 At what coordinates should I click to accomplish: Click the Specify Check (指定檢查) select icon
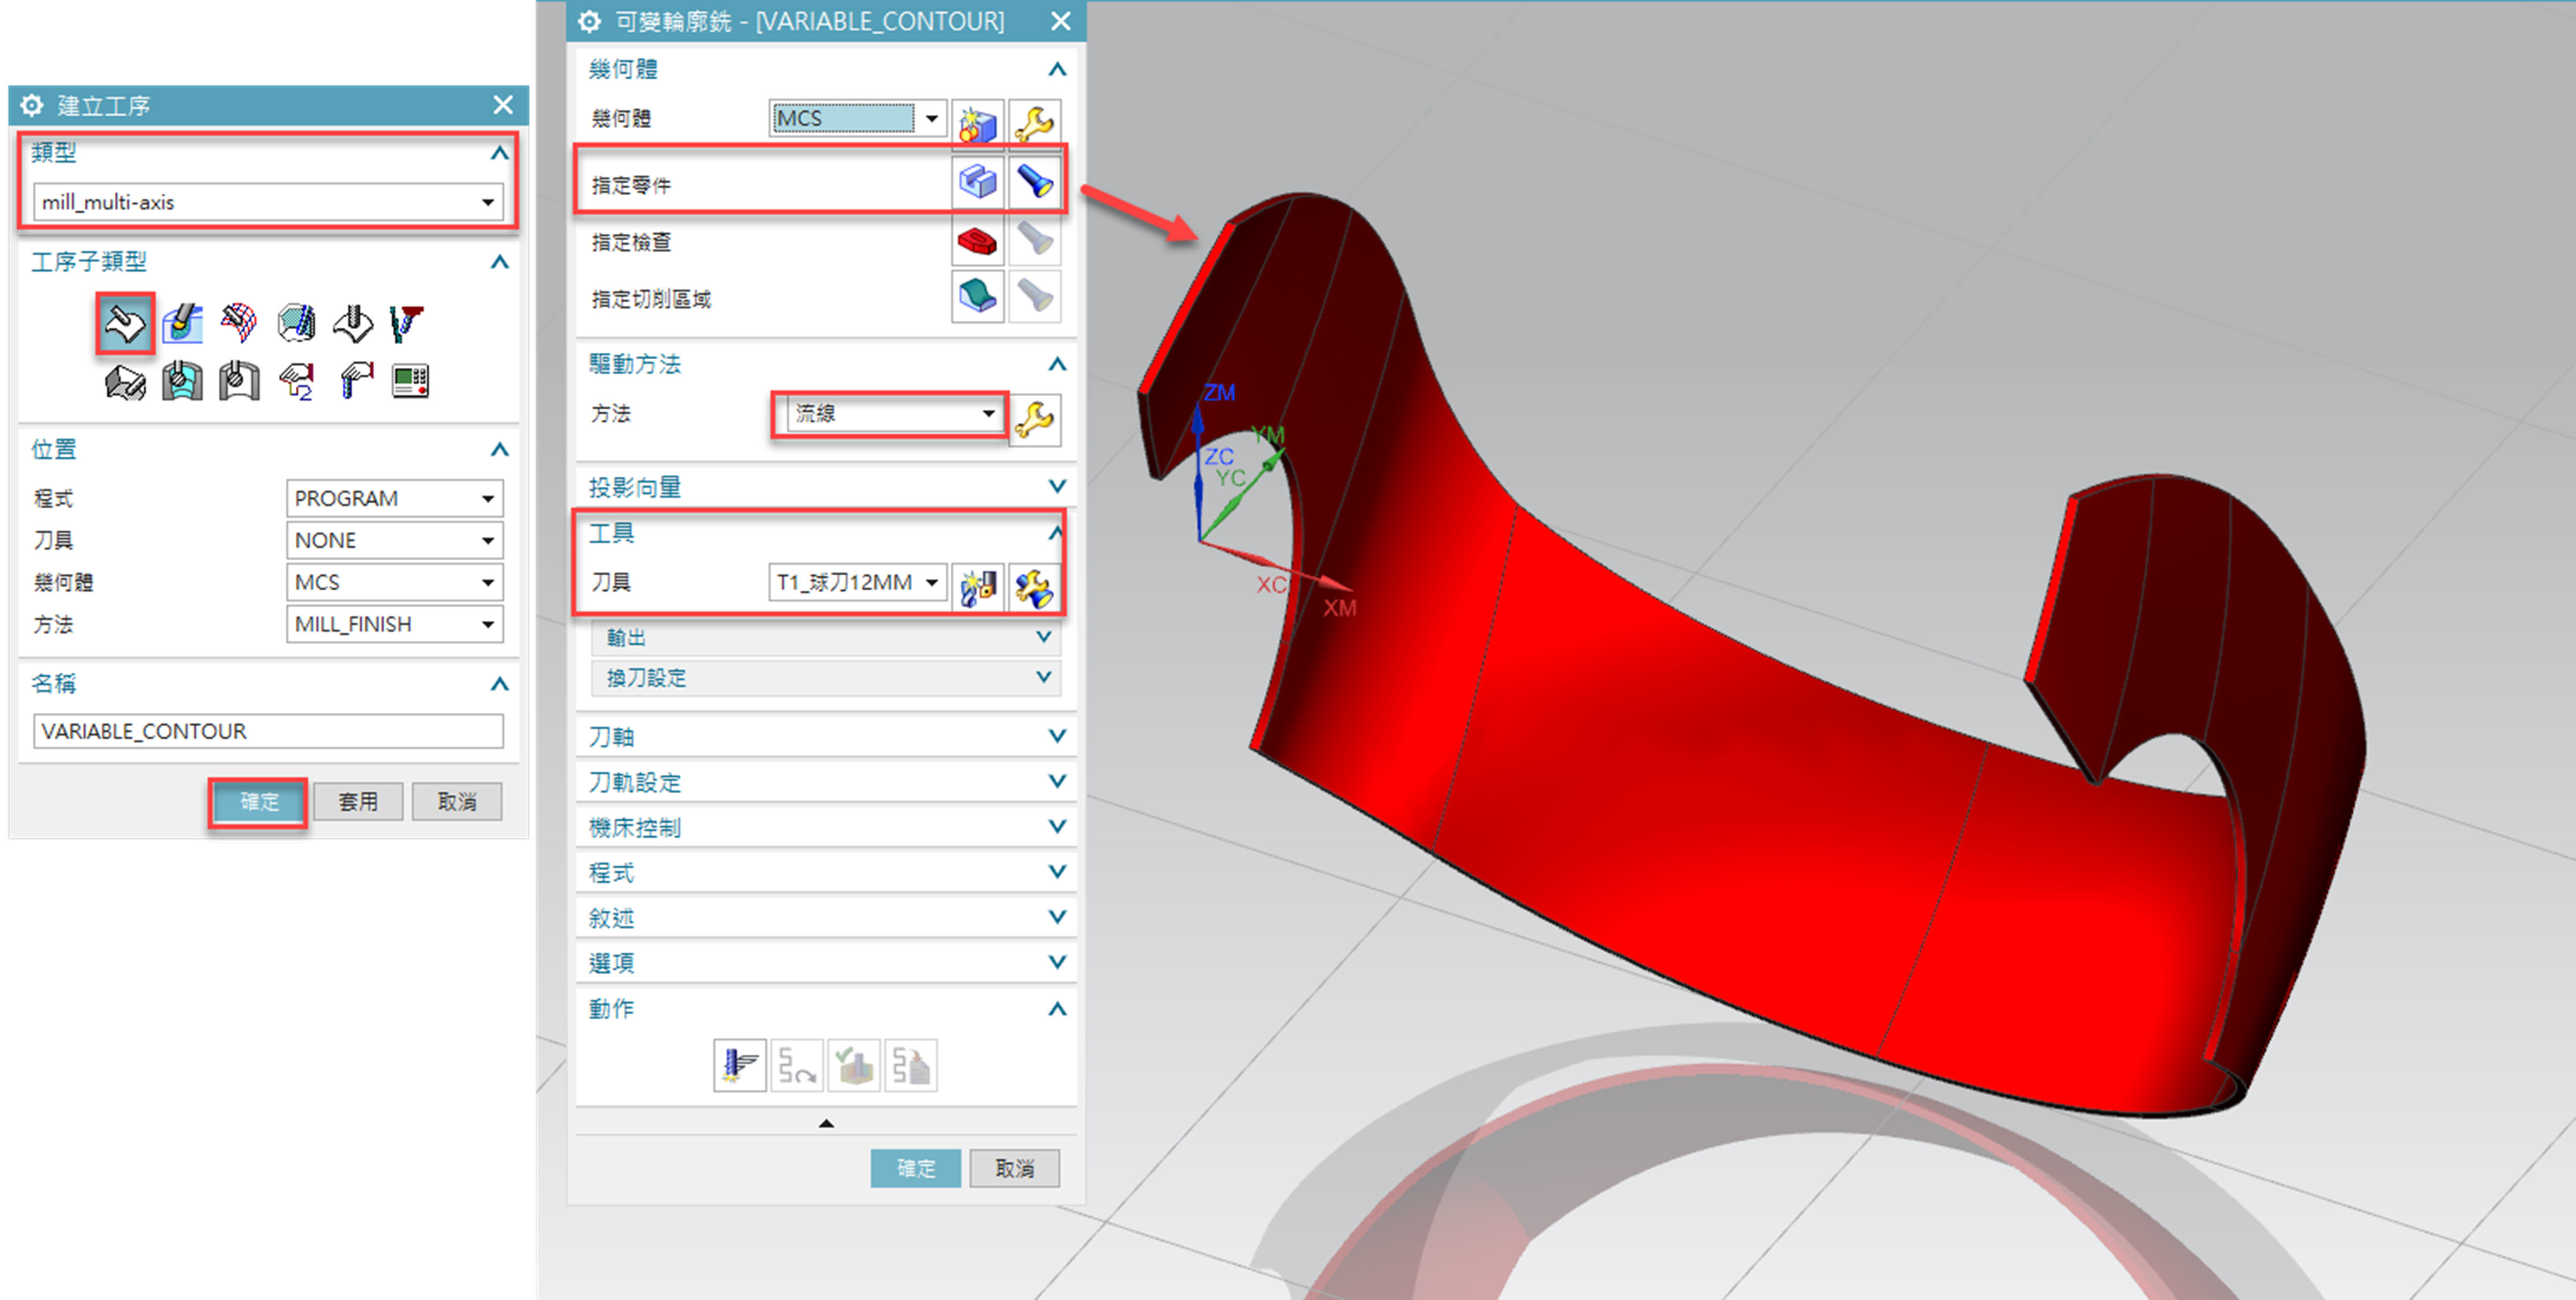(x=977, y=240)
